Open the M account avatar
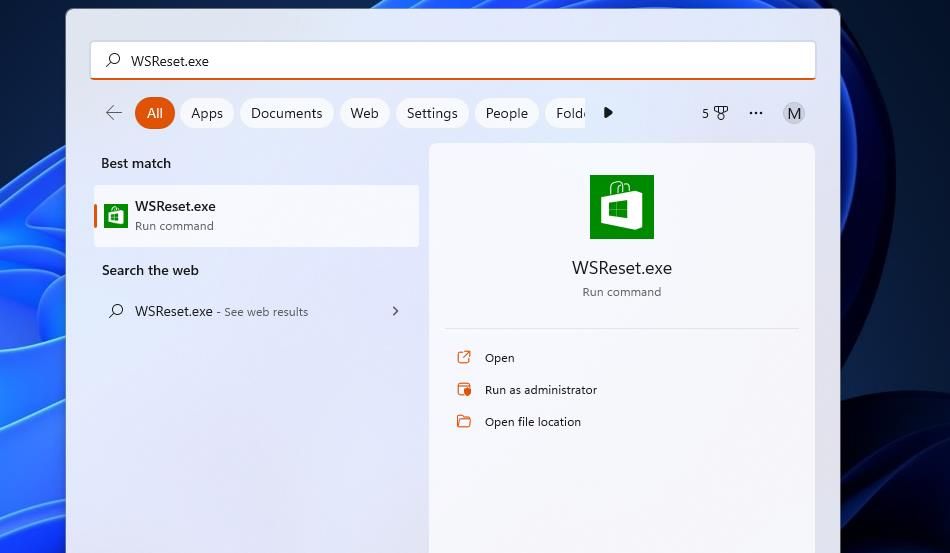This screenshot has width=950, height=553. point(794,113)
